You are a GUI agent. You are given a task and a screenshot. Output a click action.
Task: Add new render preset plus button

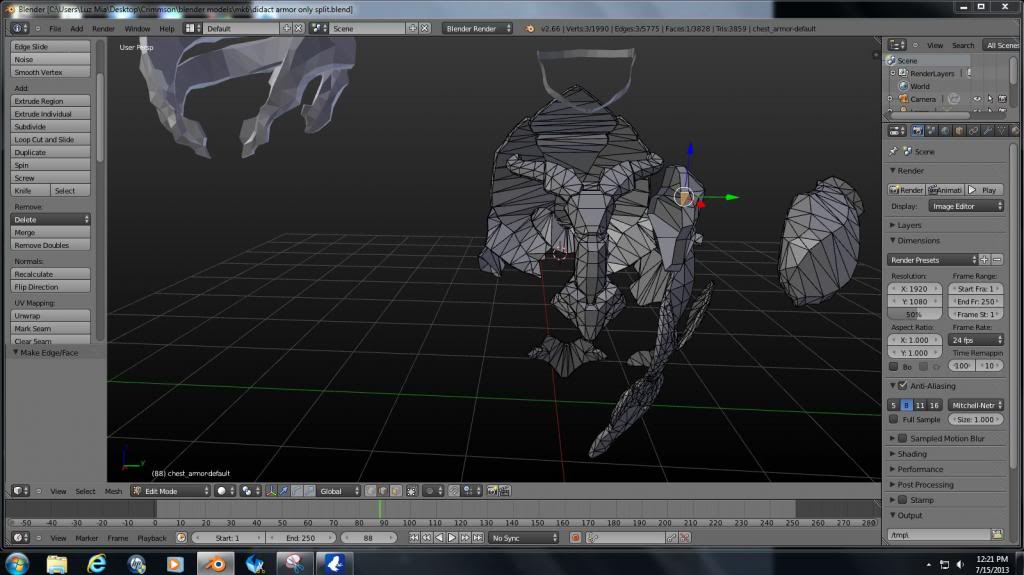pyautogui.click(x=984, y=259)
